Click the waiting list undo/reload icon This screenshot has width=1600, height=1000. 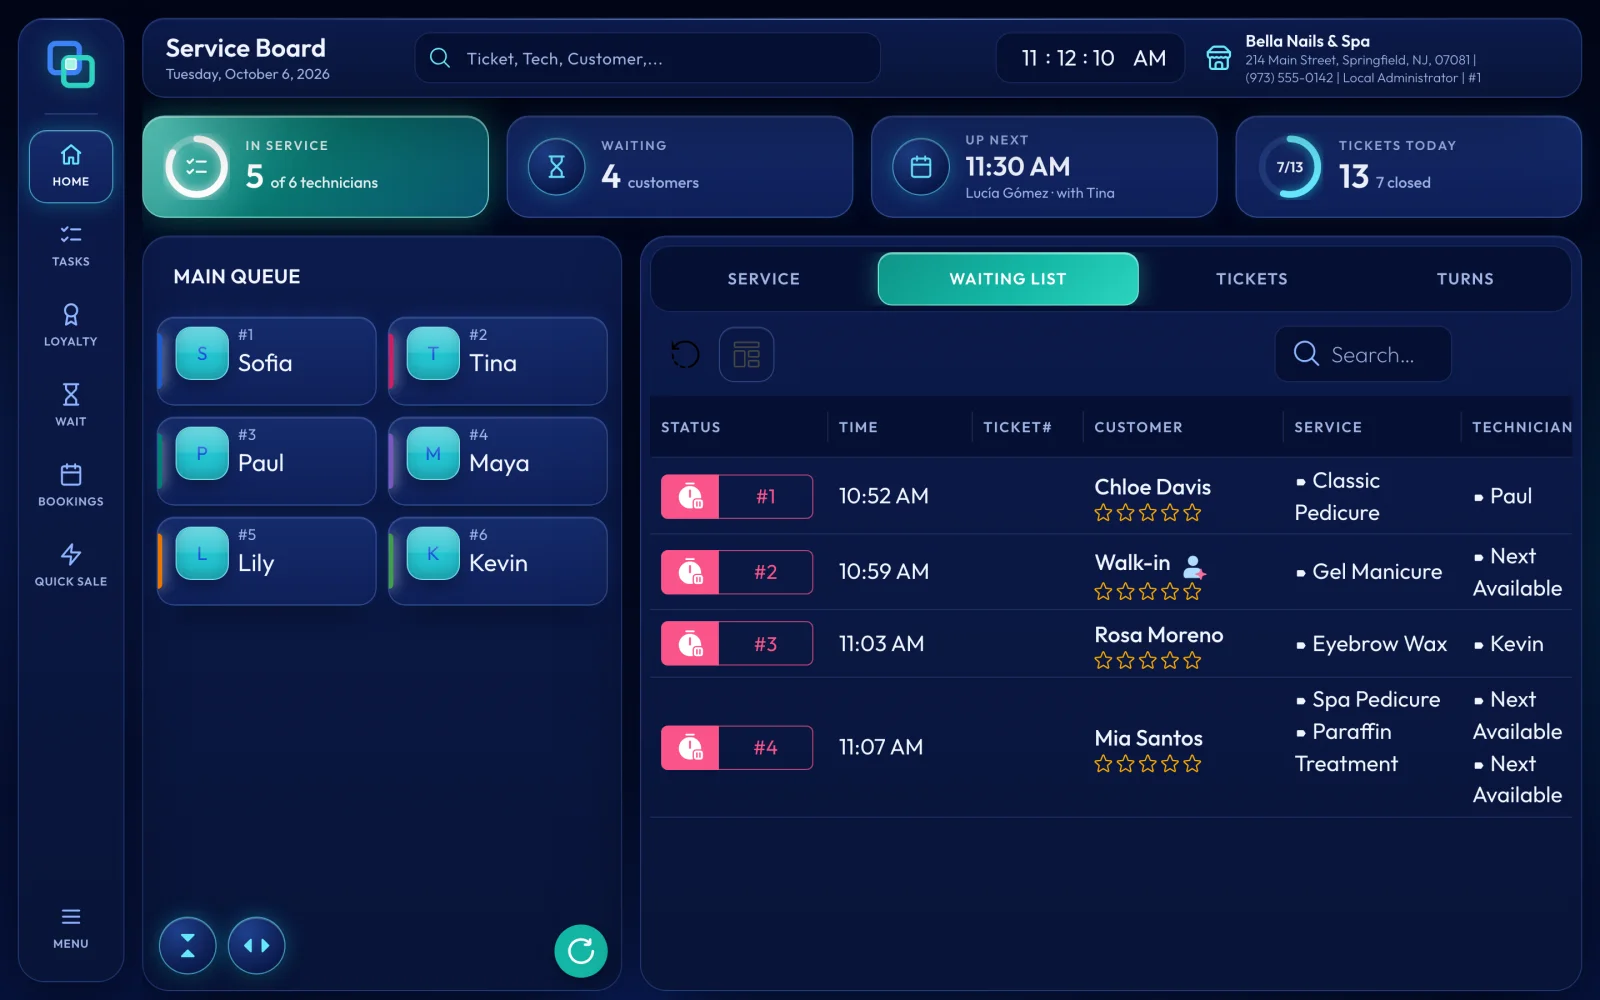(x=685, y=354)
